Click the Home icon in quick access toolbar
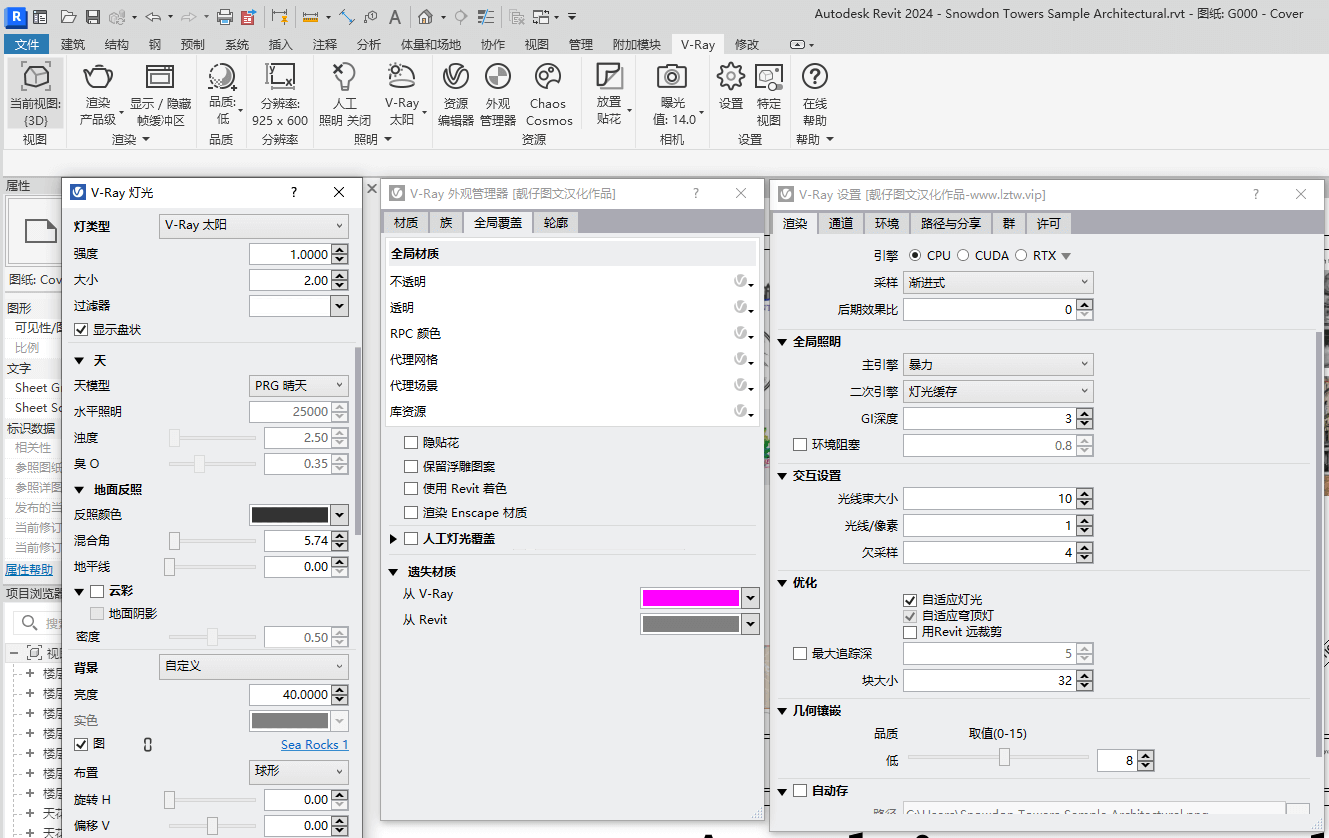The height and width of the screenshot is (838, 1329). (426, 17)
